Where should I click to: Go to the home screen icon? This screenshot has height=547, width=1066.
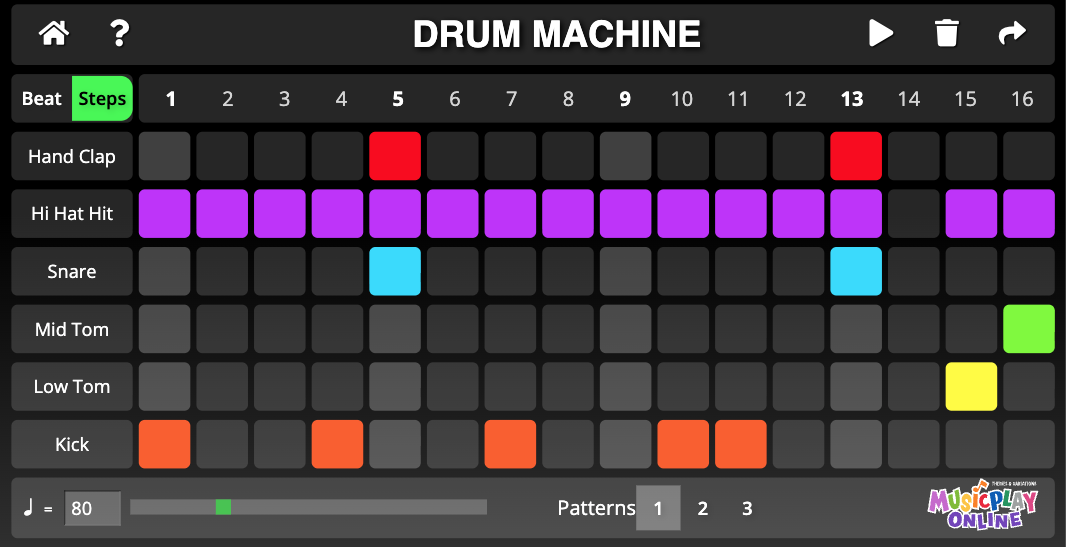tap(54, 34)
